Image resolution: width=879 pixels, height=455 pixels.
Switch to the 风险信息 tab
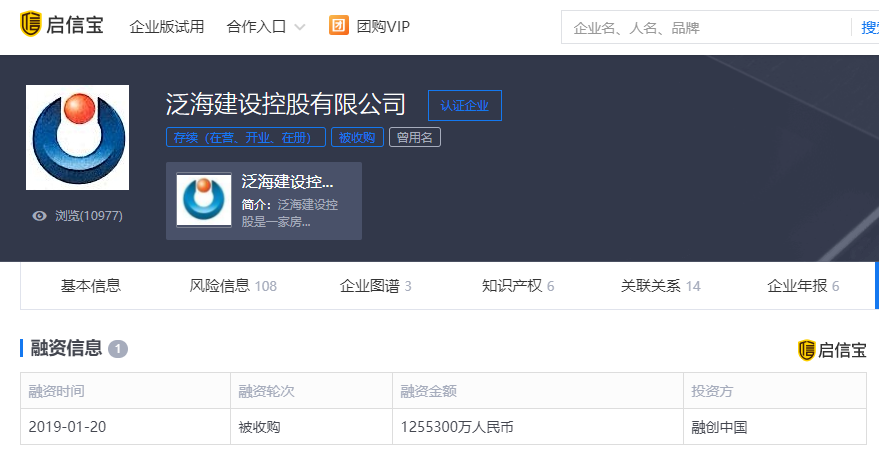(x=232, y=286)
